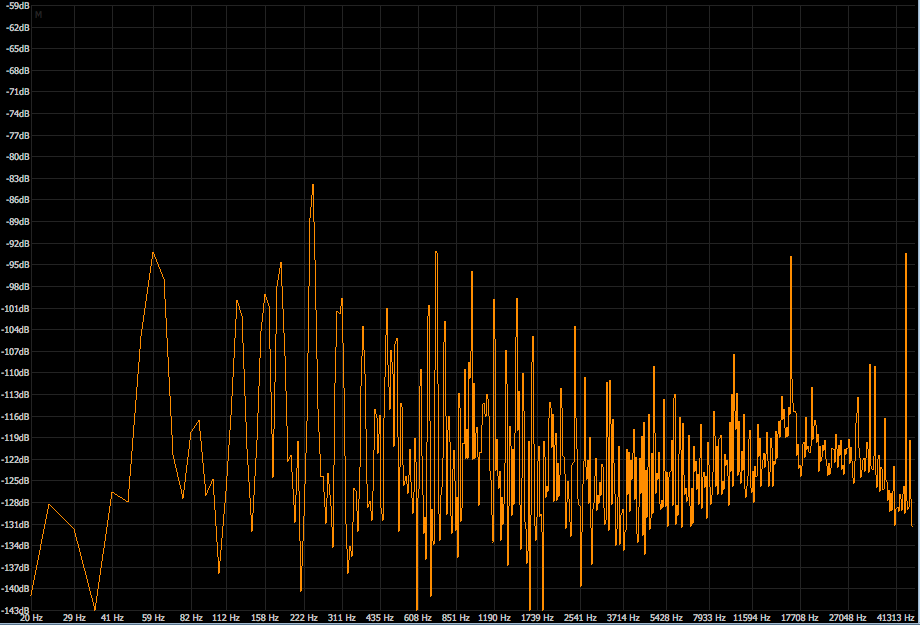The width and height of the screenshot is (920, 625).
Task: Click the -80dB label on the level axis
Action: click(17, 157)
